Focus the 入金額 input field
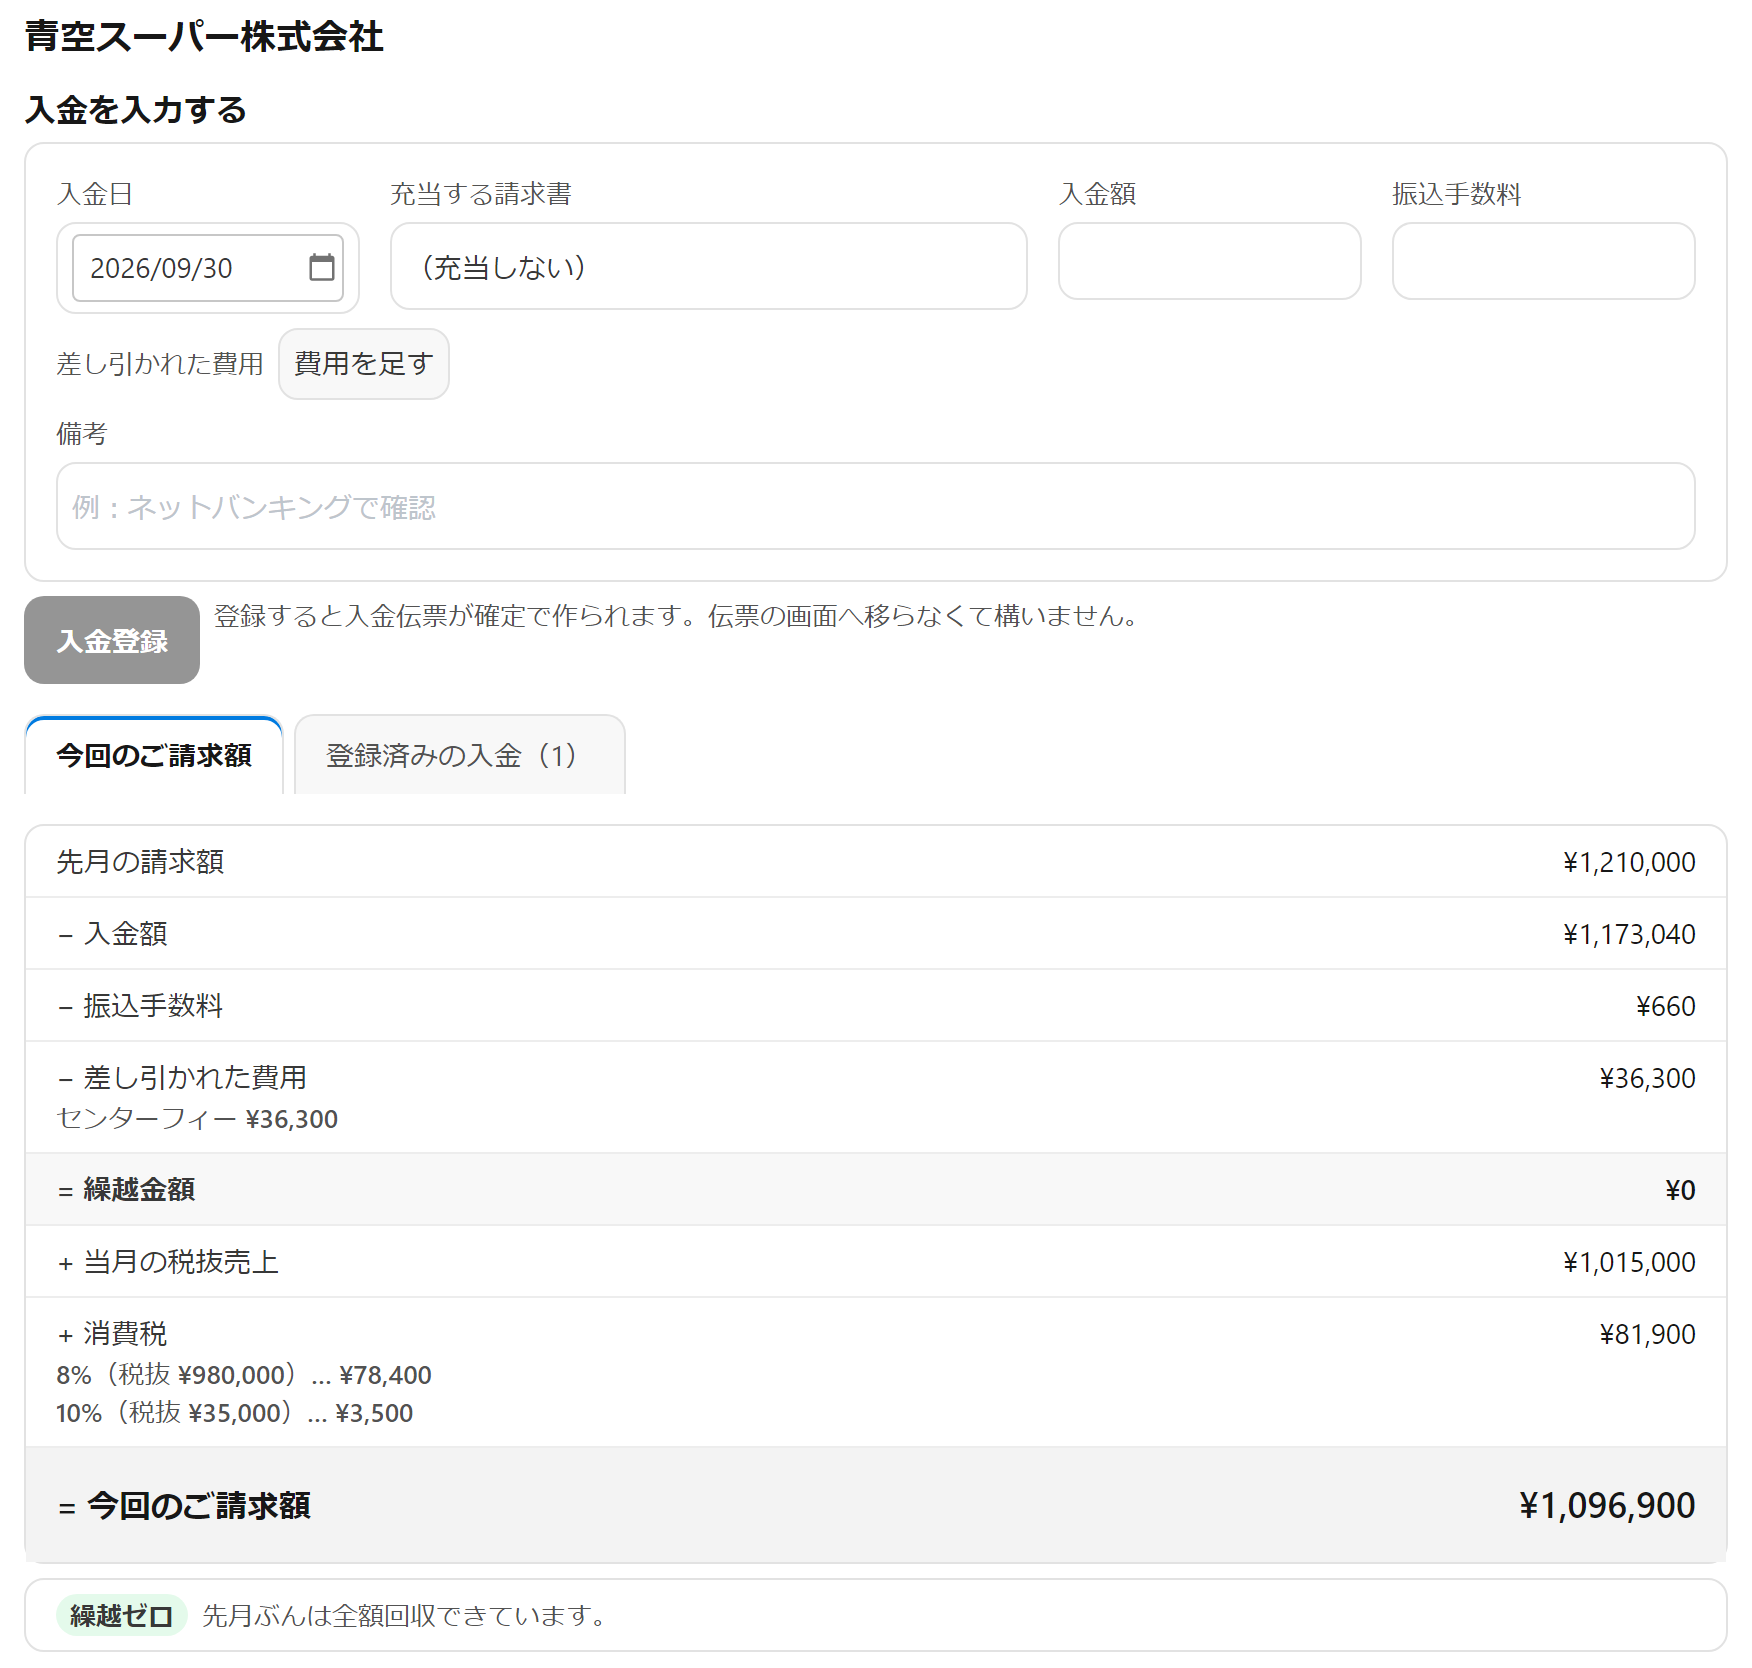Screen dimensions: 1752x1668 pos(1209,261)
